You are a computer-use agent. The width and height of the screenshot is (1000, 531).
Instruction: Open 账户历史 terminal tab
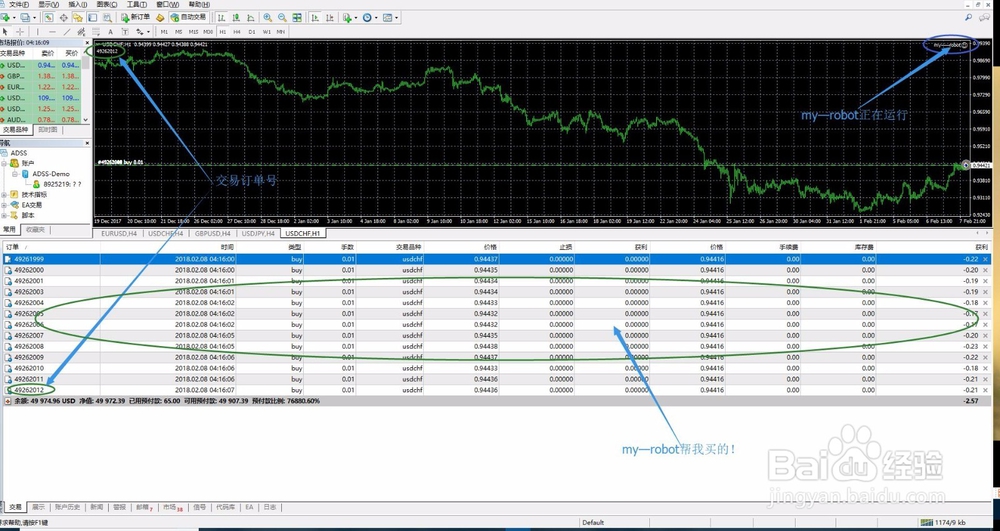point(67,507)
